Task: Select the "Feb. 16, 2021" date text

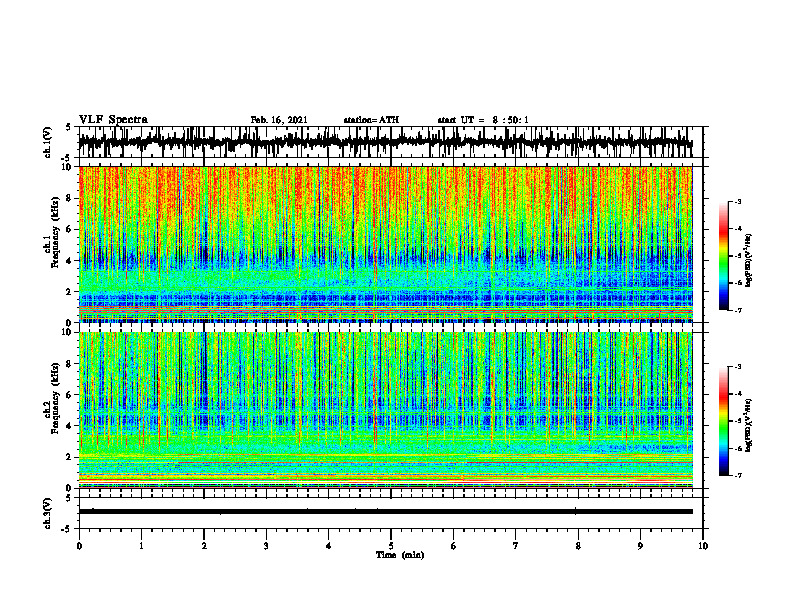Action: pyautogui.click(x=279, y=120)
